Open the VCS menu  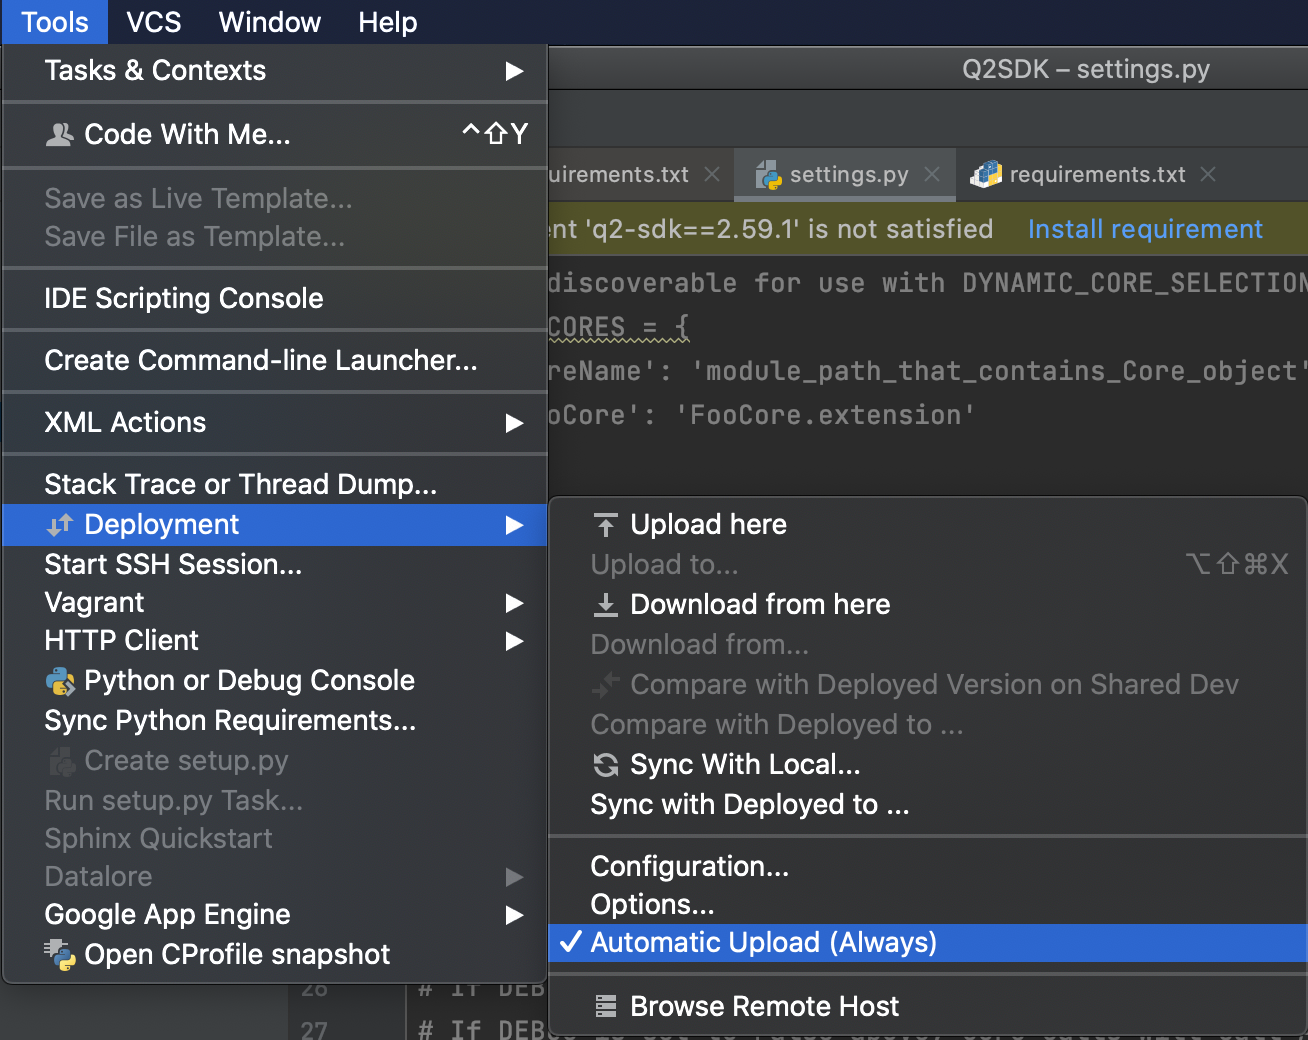pos(154,22)
